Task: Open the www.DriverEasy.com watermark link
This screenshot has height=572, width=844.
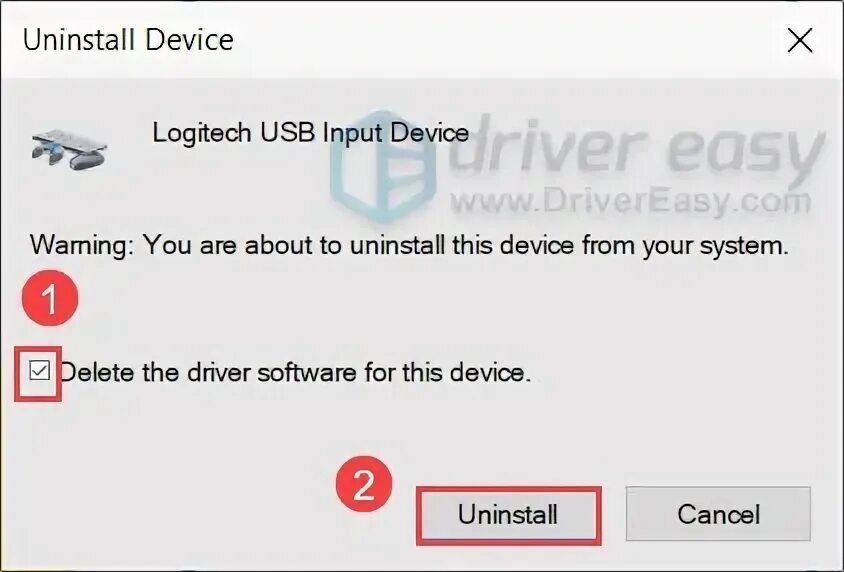Action: coord(631,202)
